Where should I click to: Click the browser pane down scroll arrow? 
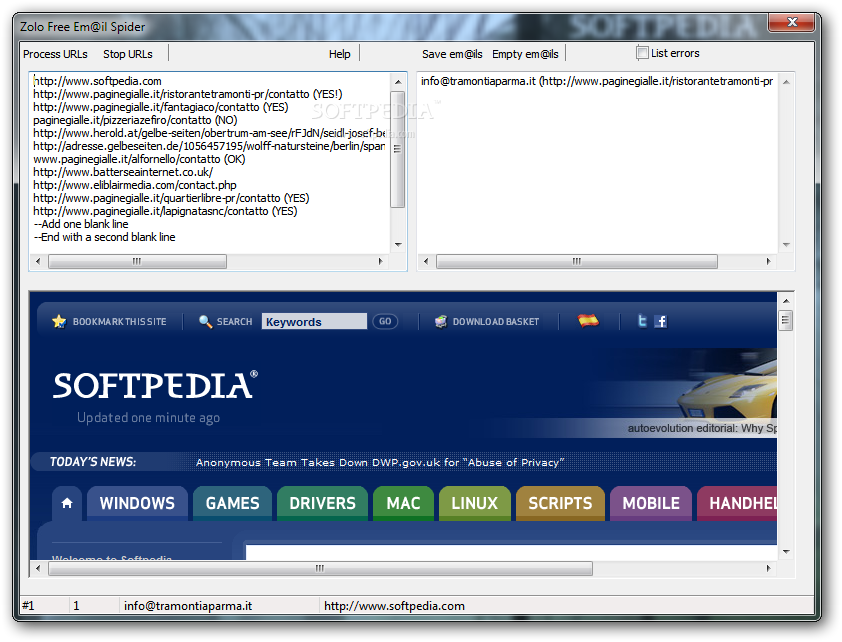pos(786,551)
